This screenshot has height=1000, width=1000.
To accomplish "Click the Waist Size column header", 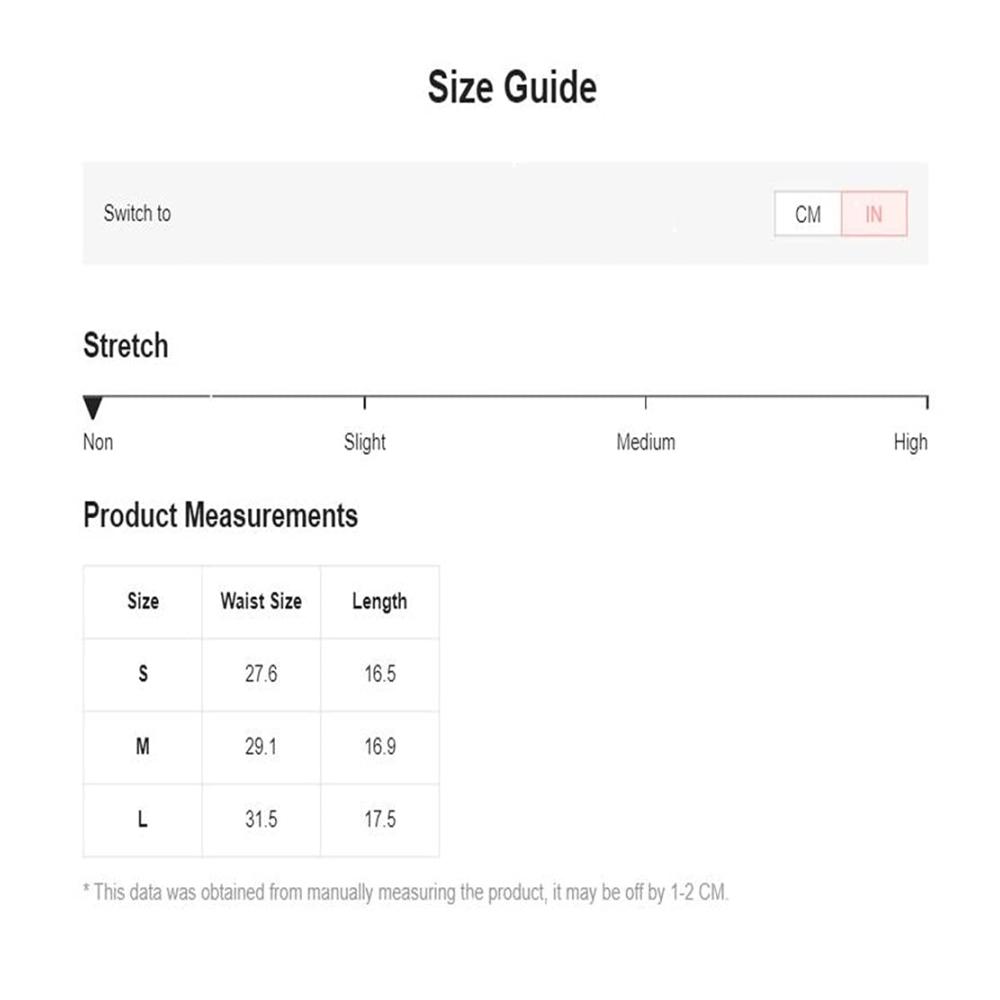I will point(261,601).
